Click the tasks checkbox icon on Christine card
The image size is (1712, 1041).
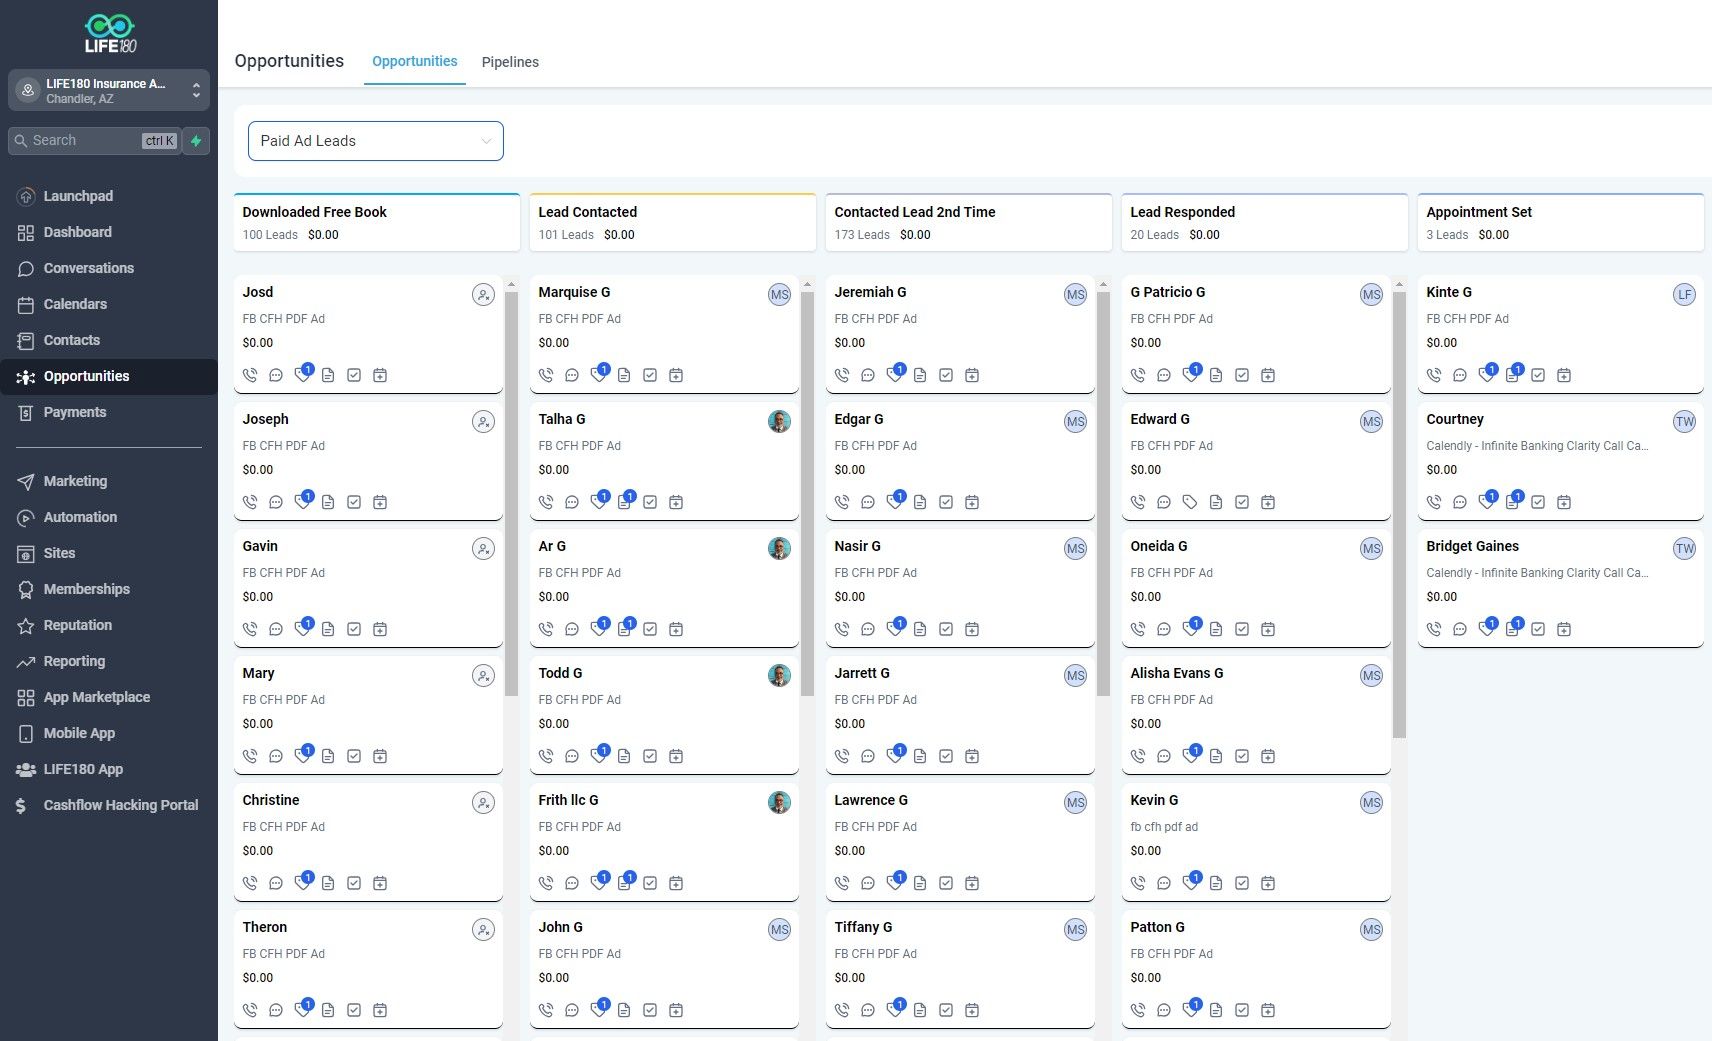(354, 883)
